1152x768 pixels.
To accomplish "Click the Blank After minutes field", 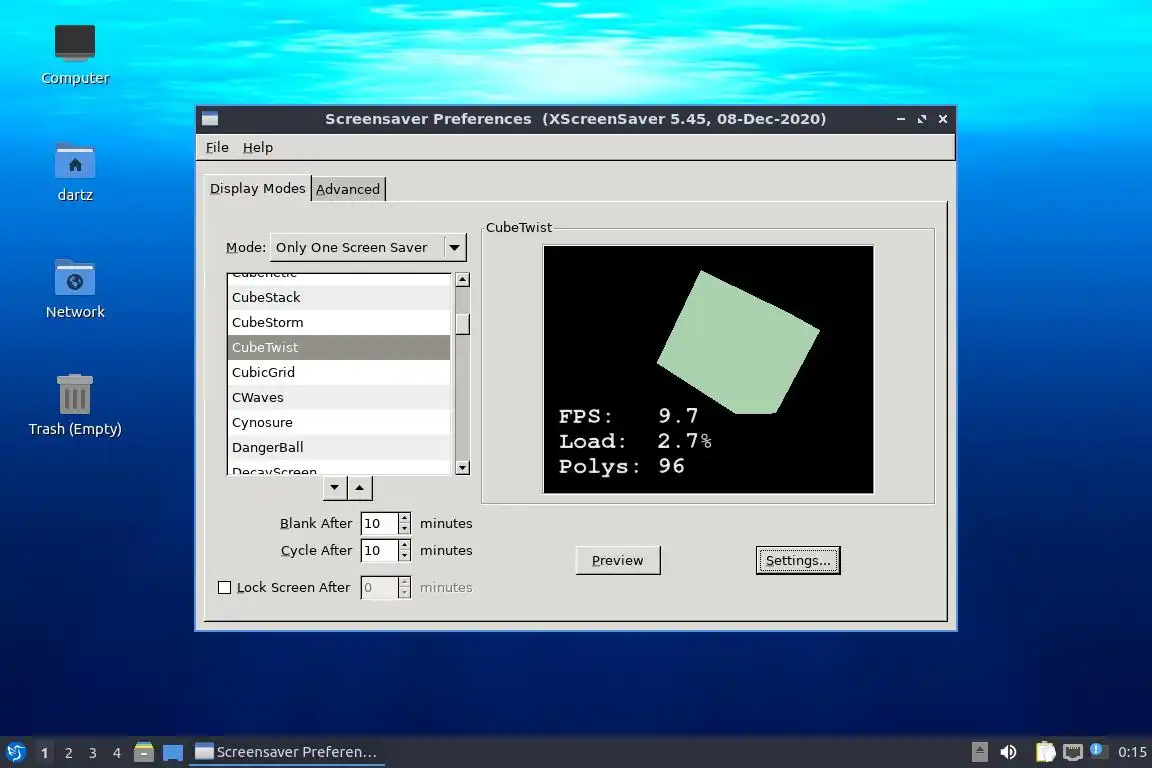I will click(x=379, y=523).
